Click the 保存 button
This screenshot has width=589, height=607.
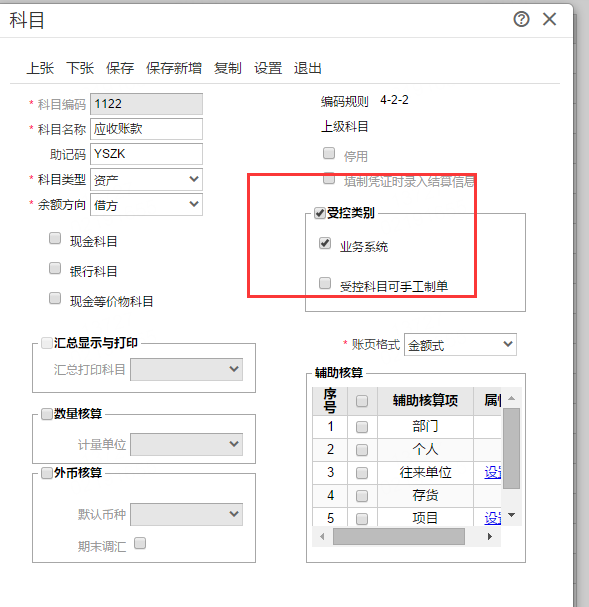click(x=120, y=68)
